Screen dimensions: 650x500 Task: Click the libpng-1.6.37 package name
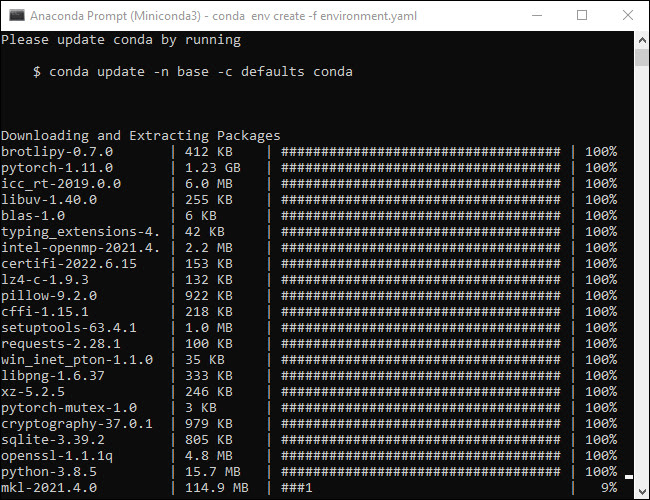pos(53,376)
